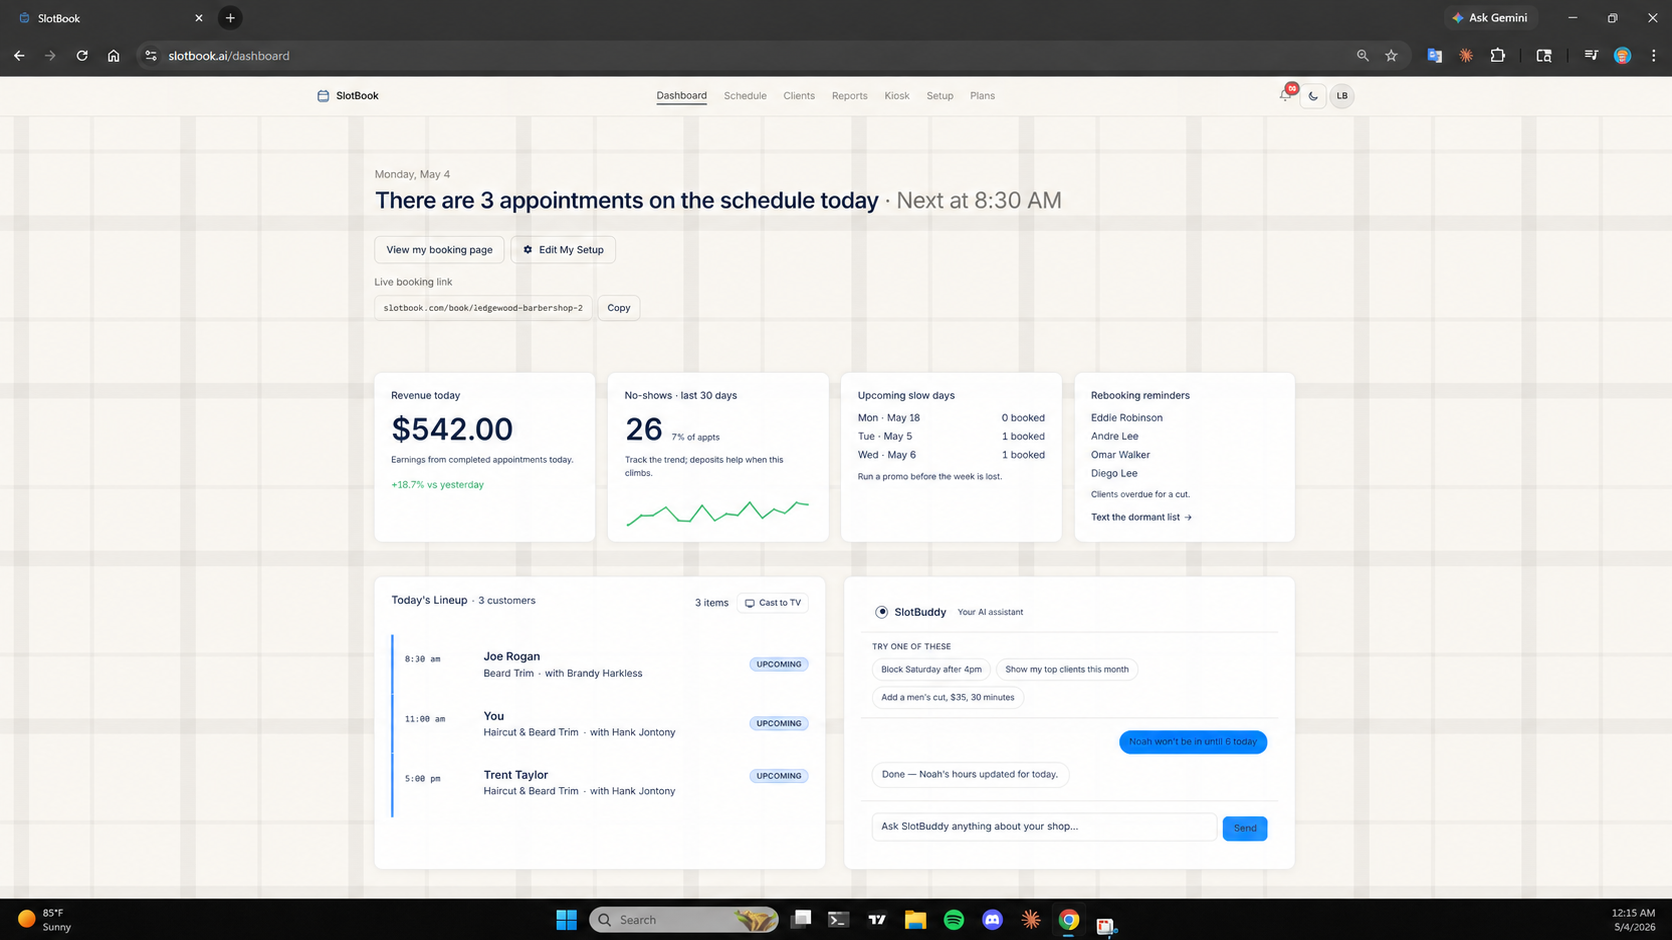Open Joe Rogan 8:30 am appointment
Viewport: 1672px width, 940px height.
click(600, 664)
